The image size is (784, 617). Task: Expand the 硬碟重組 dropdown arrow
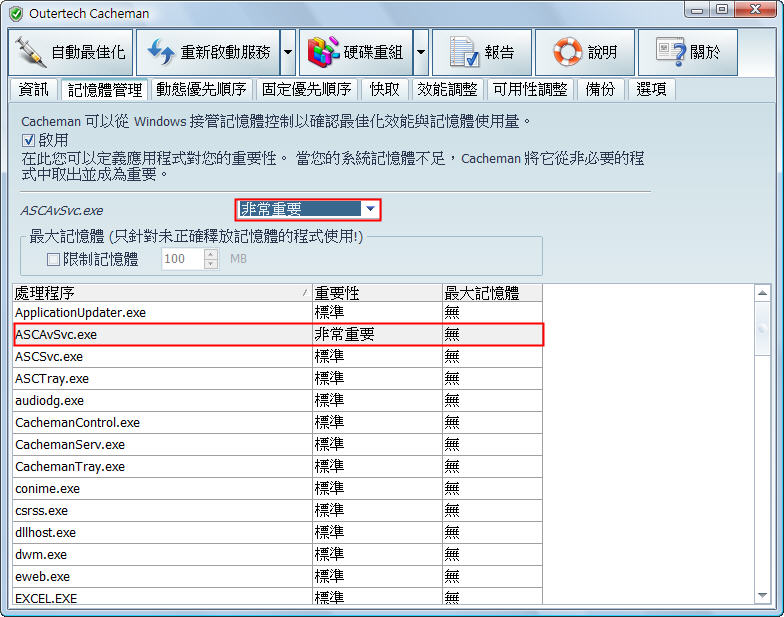click(421, 52)
